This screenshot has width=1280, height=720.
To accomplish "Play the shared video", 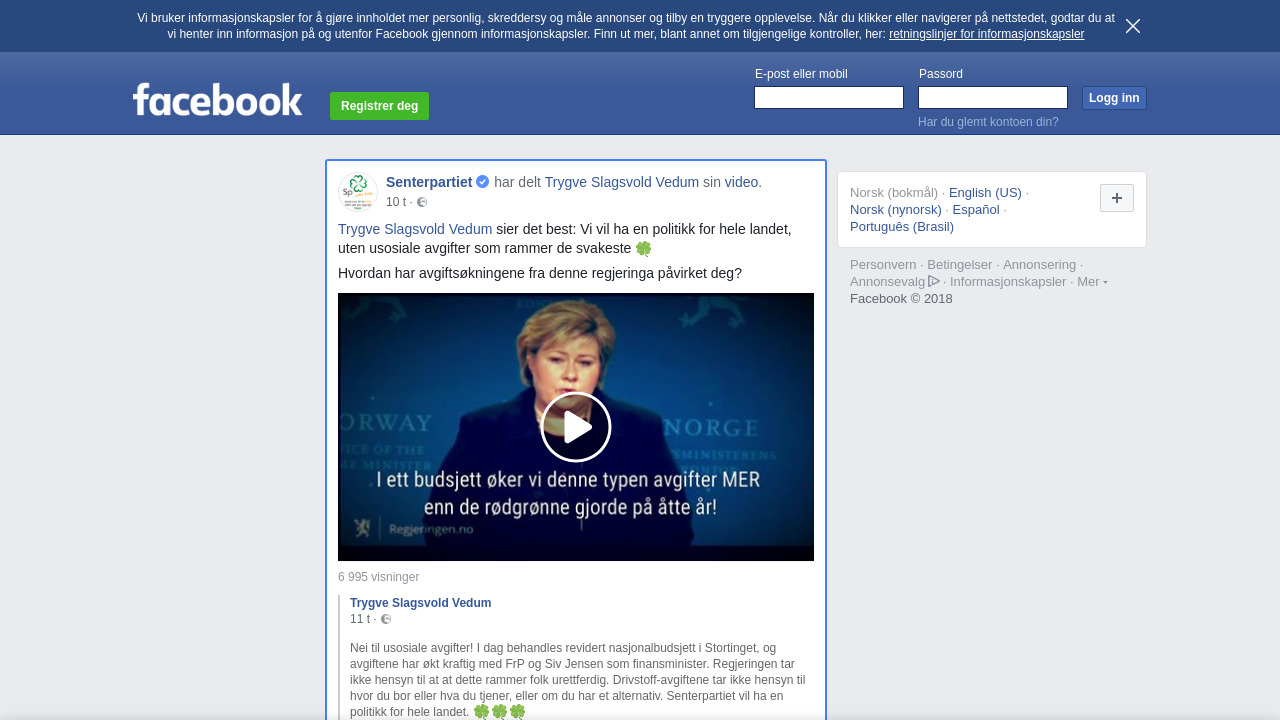I will pyautogui.click(x=576, y=427).
